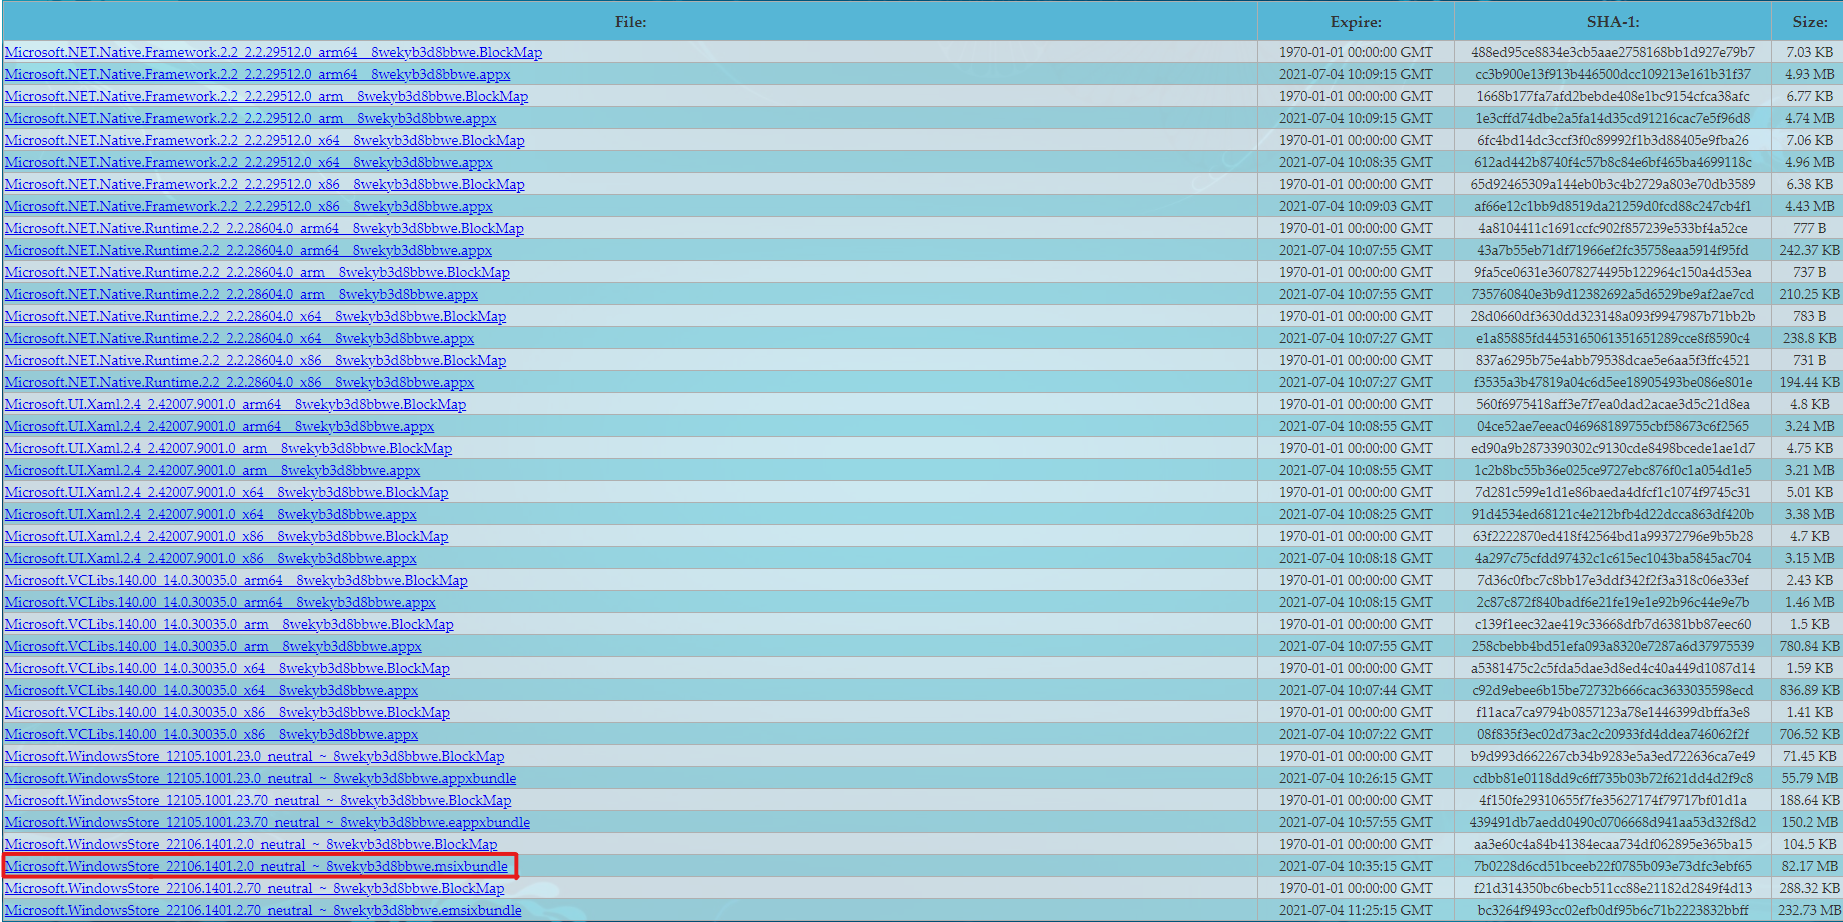This screenshot has width=1843, height=922.
Task: Open UI.Xaml.2.4 x64 BlockMap link
Action: point(226,492)
